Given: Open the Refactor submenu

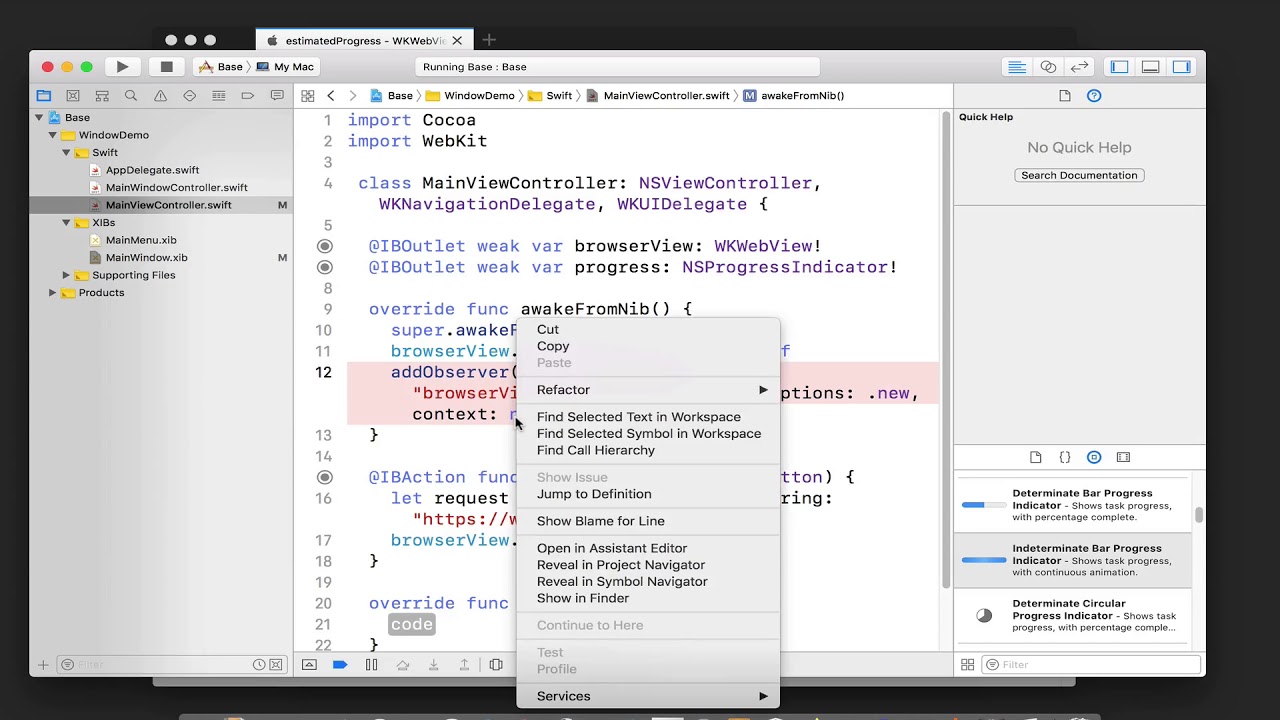Looking at the screenshot, I should [x=647, y=390].
